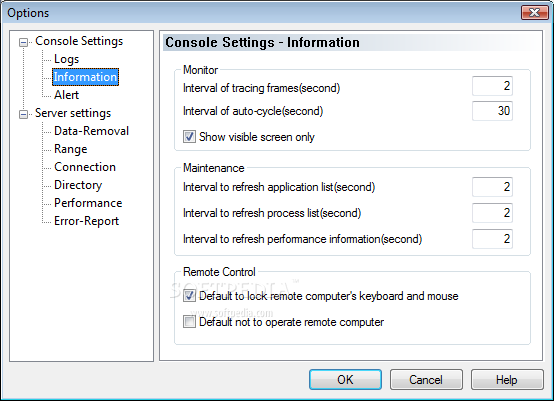This screenshot has height=401, width=554.
Task: Open Error-Report settings
Action: coord(86,221)
